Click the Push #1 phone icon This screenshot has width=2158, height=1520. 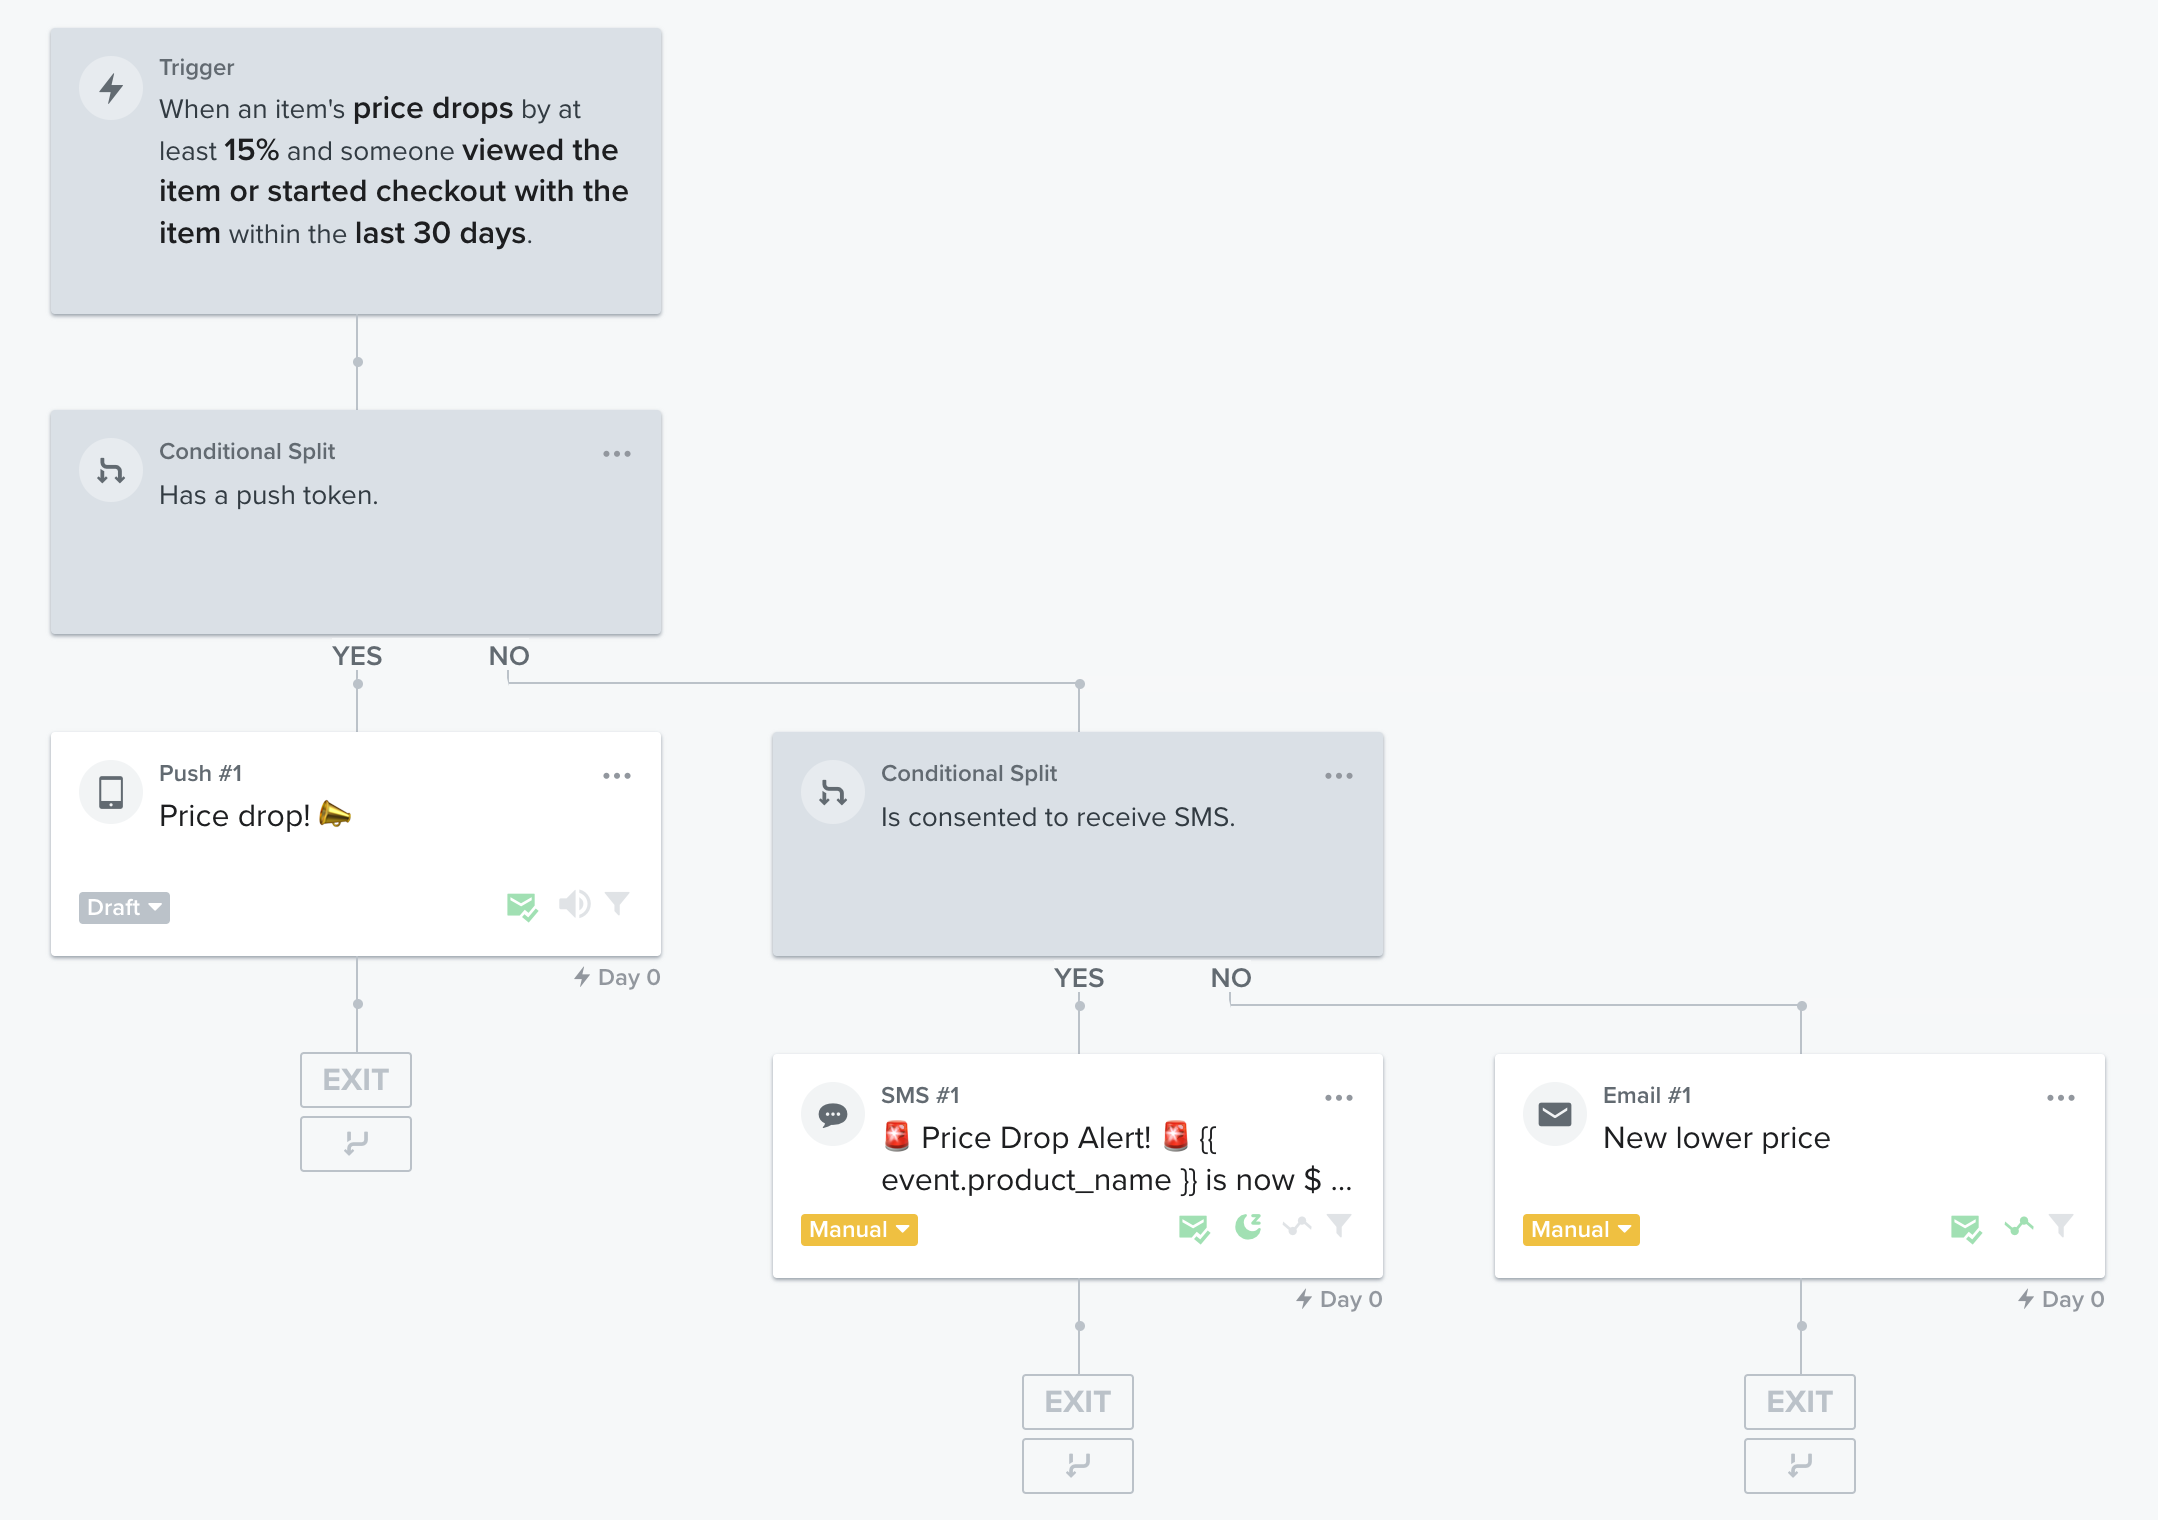[x=111, y=793]
